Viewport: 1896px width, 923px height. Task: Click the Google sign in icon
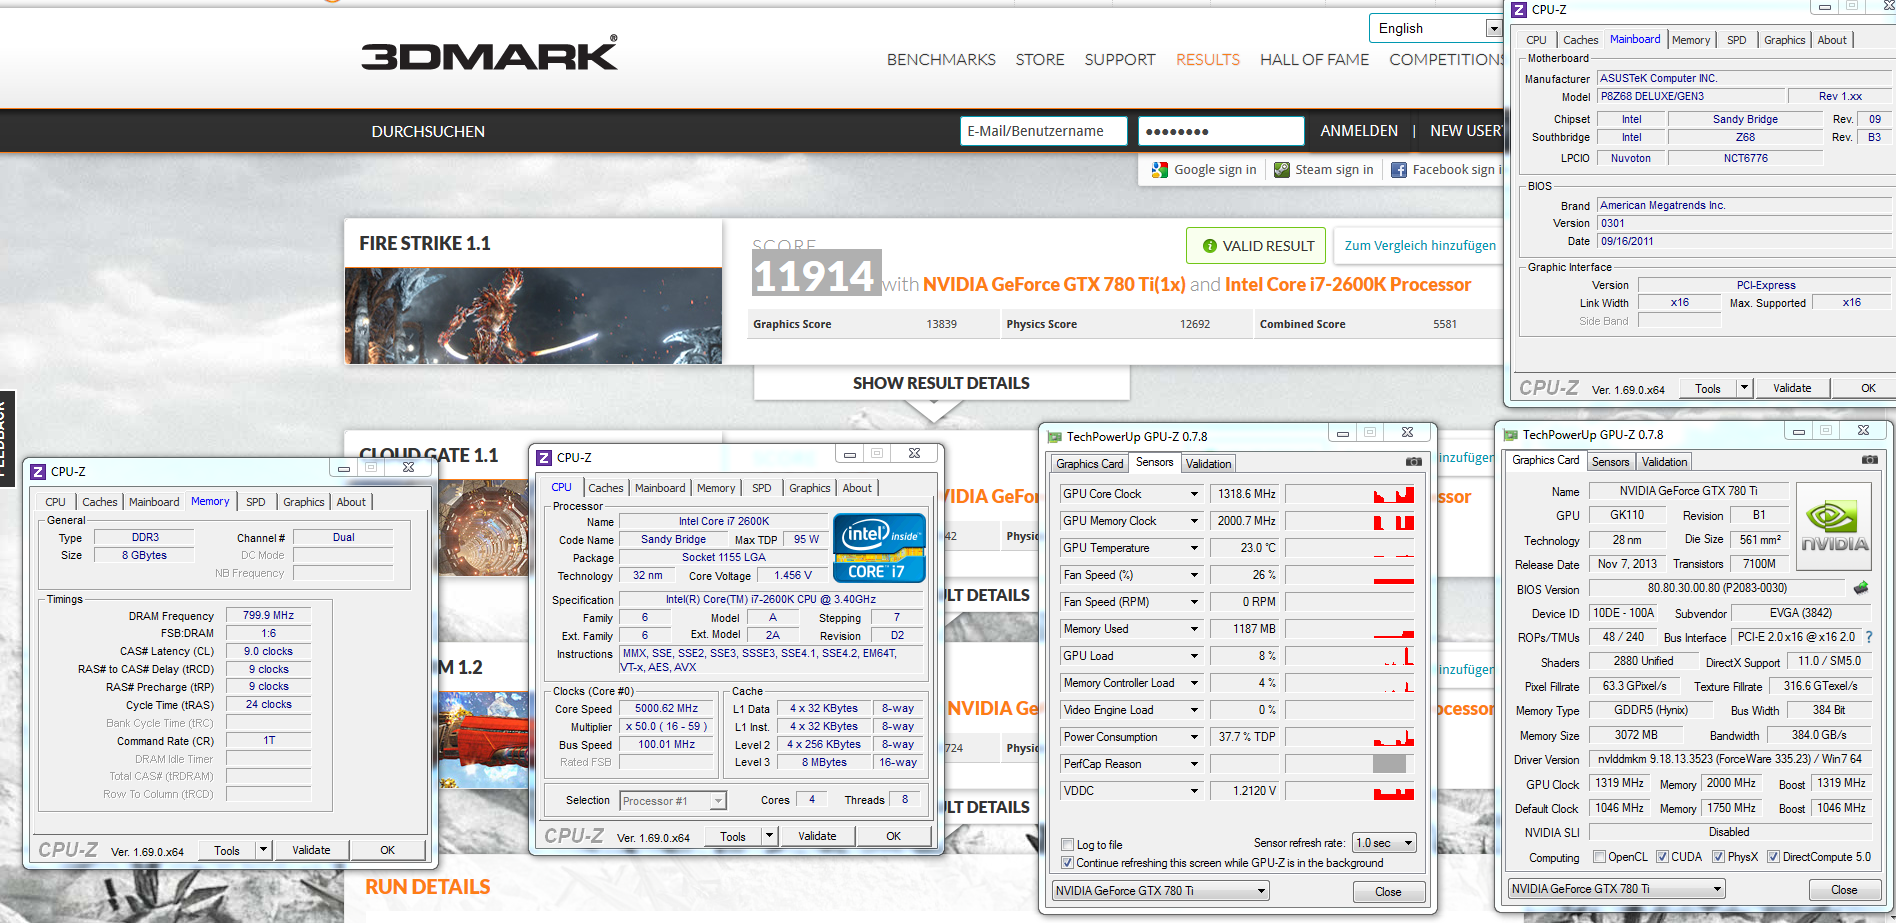pos(1160,170)
